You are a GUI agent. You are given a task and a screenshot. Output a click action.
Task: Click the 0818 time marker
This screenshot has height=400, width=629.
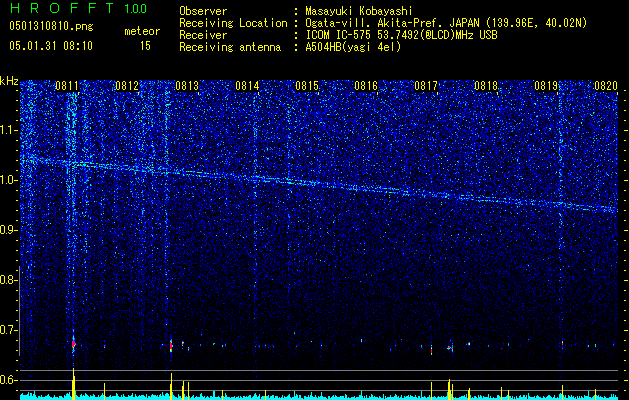[486, 86]
